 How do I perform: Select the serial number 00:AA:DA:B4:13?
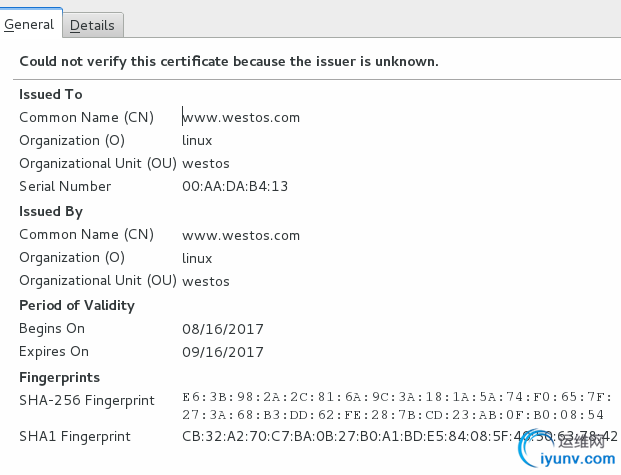point(235,187)
